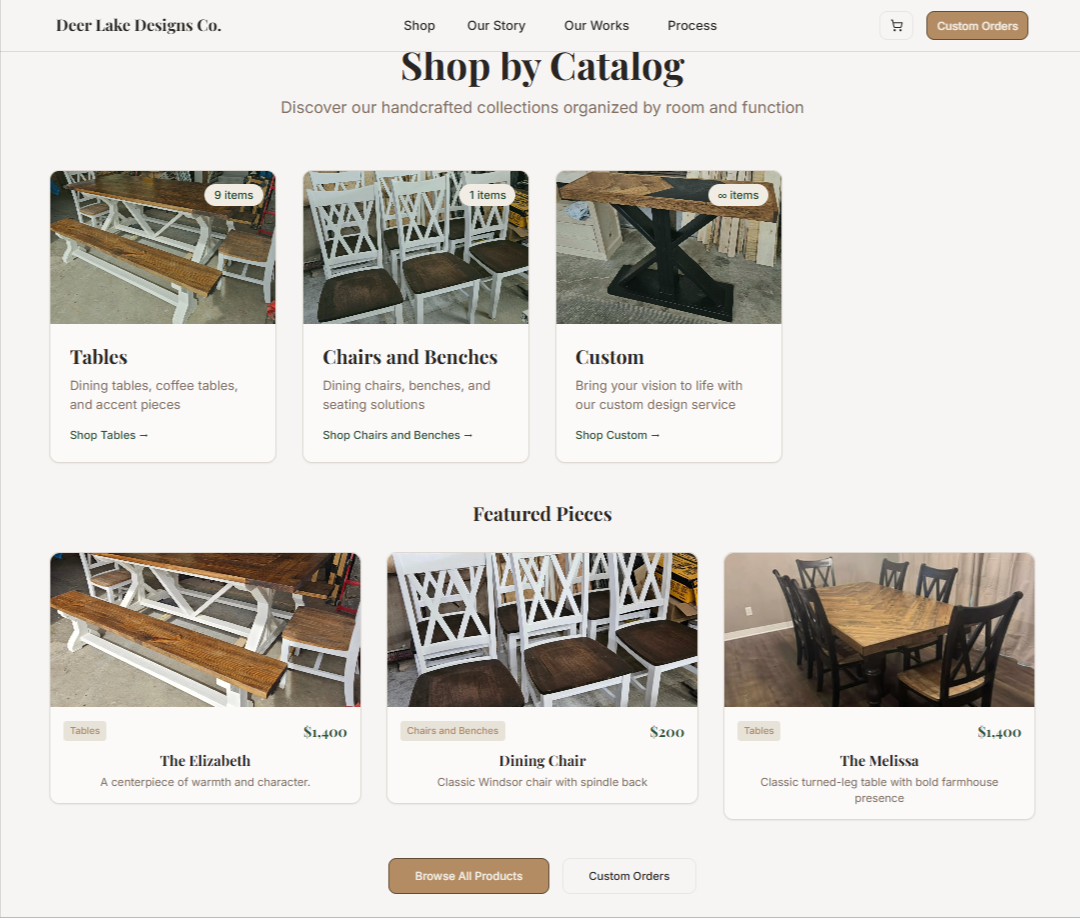The image size is (1080, 918).
Task: View The Elizabeth featured product photo
Action: pos(205,629)
